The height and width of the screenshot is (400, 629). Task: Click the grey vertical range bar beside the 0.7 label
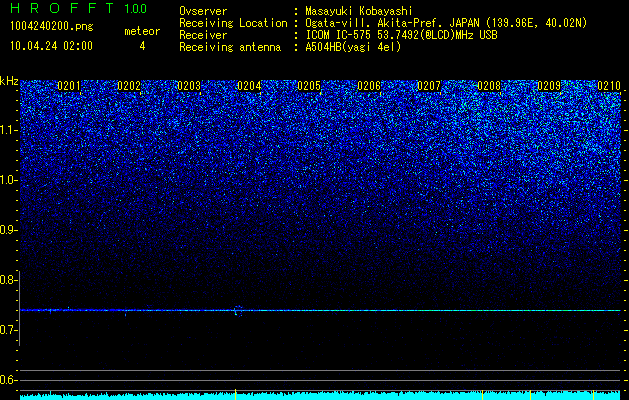(x=20, y=308)
